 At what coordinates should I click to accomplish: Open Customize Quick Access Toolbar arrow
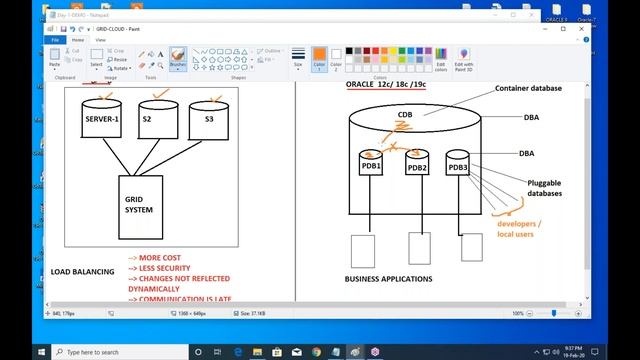(89, 29)
